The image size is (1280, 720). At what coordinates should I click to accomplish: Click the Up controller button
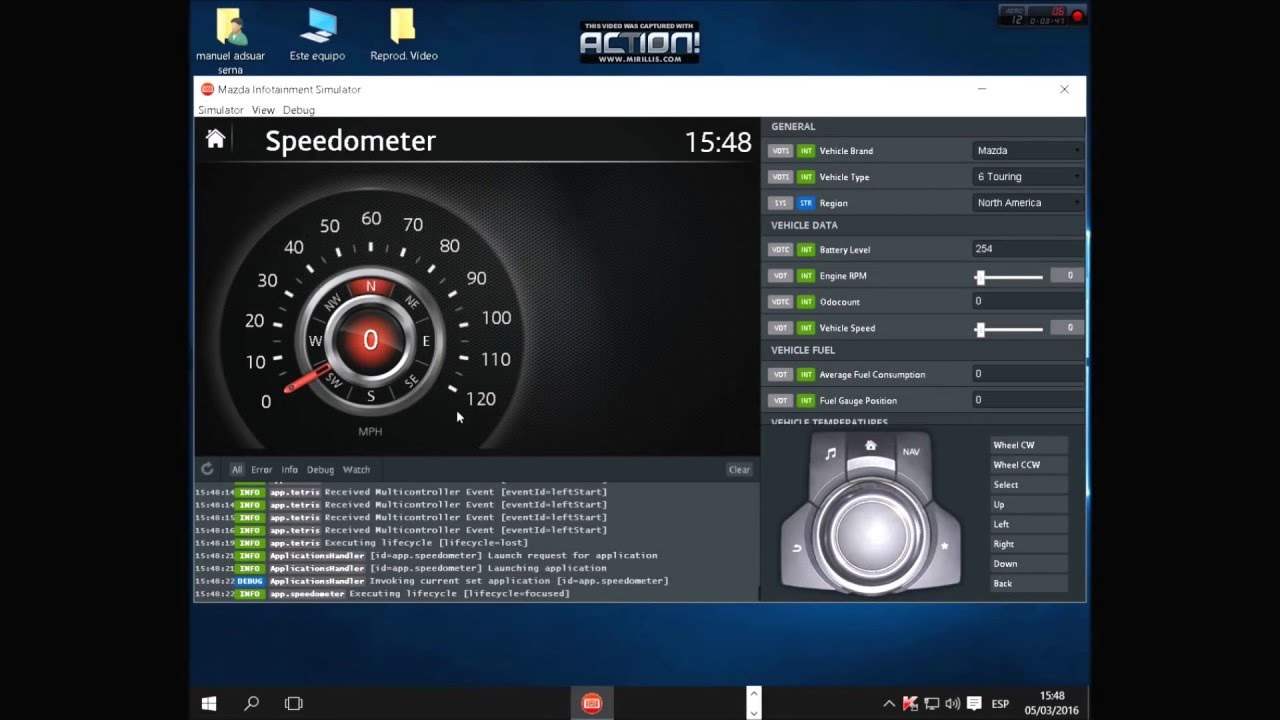tap(1029, 504)
